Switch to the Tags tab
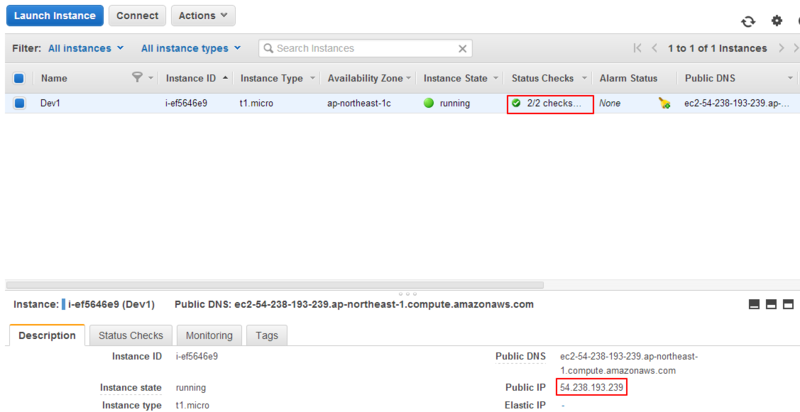This screenshot has height=412, width=800. coord(267,336)
